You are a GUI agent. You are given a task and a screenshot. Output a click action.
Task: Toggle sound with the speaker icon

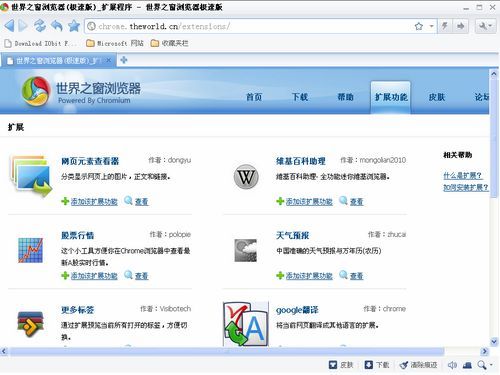tap(452, 365)
